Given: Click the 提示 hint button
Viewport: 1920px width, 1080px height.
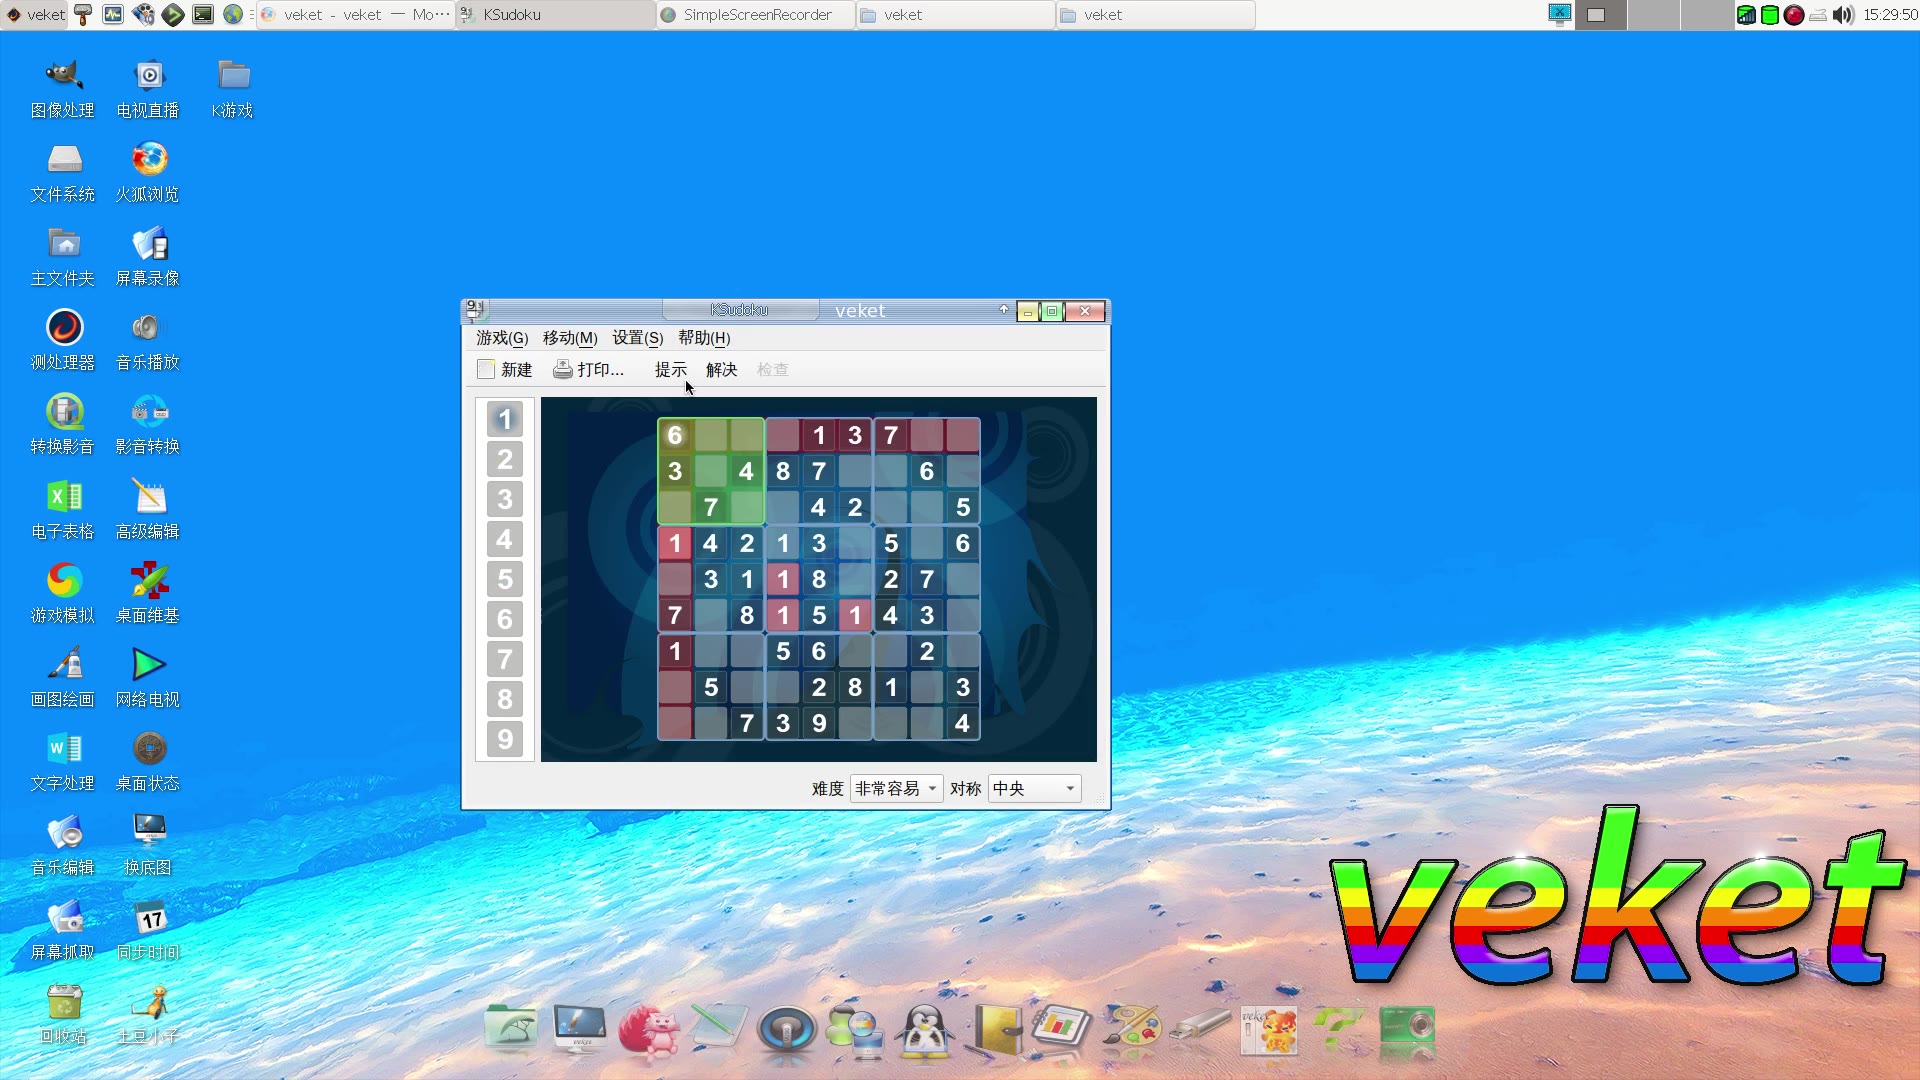Looking at the screenshot, I should (x=670, y=370).
